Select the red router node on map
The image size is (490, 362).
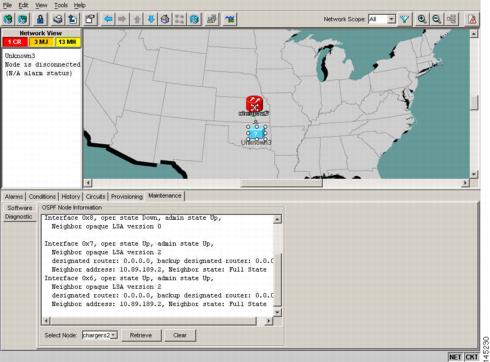pyautogui.click(x=254, y=104)
